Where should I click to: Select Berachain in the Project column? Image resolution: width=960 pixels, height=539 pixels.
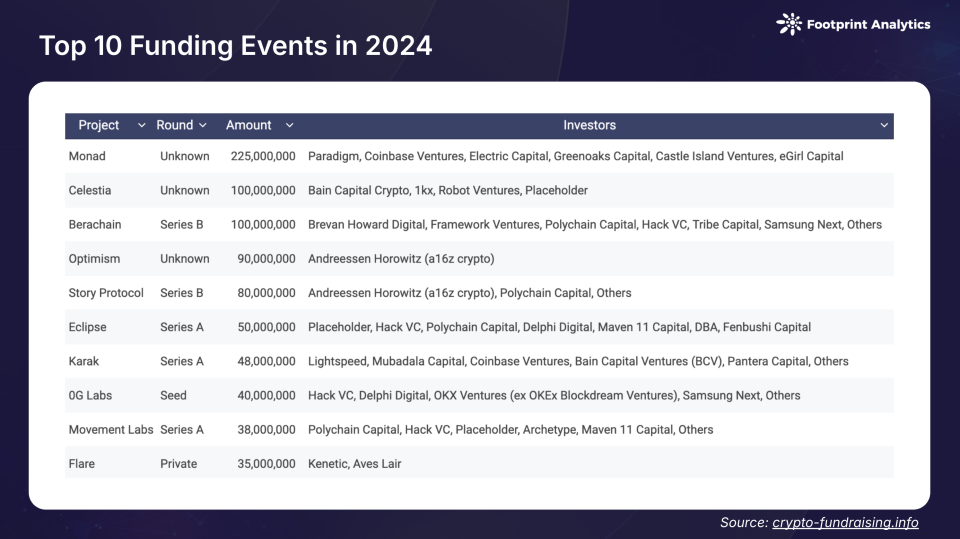coord(94,225)
